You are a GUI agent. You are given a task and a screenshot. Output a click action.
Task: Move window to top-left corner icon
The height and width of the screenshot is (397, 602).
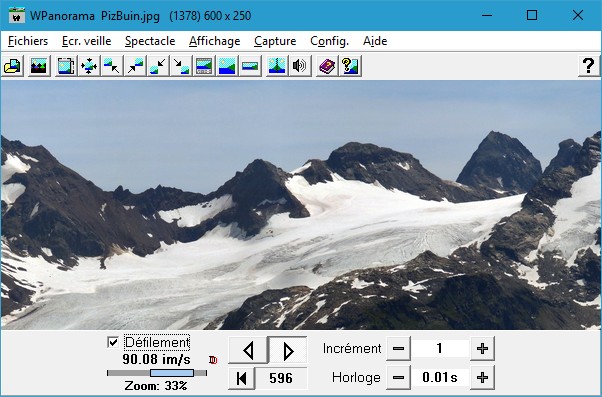pos(112,66)
